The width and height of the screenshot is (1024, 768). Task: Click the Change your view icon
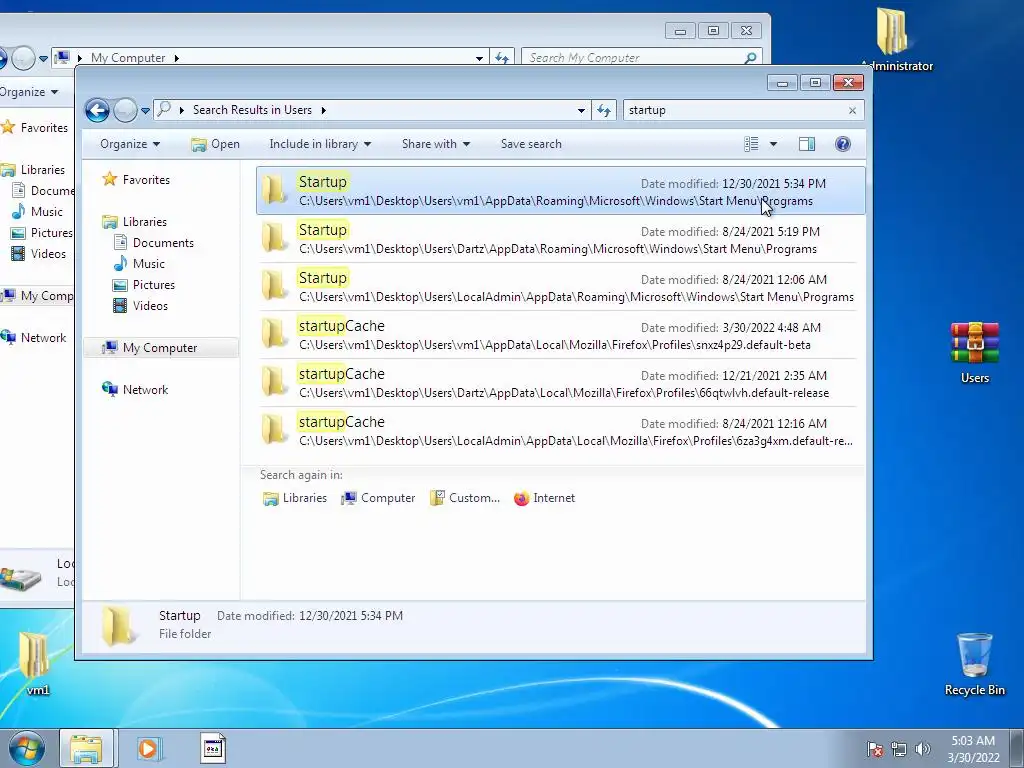click(751, 144)
